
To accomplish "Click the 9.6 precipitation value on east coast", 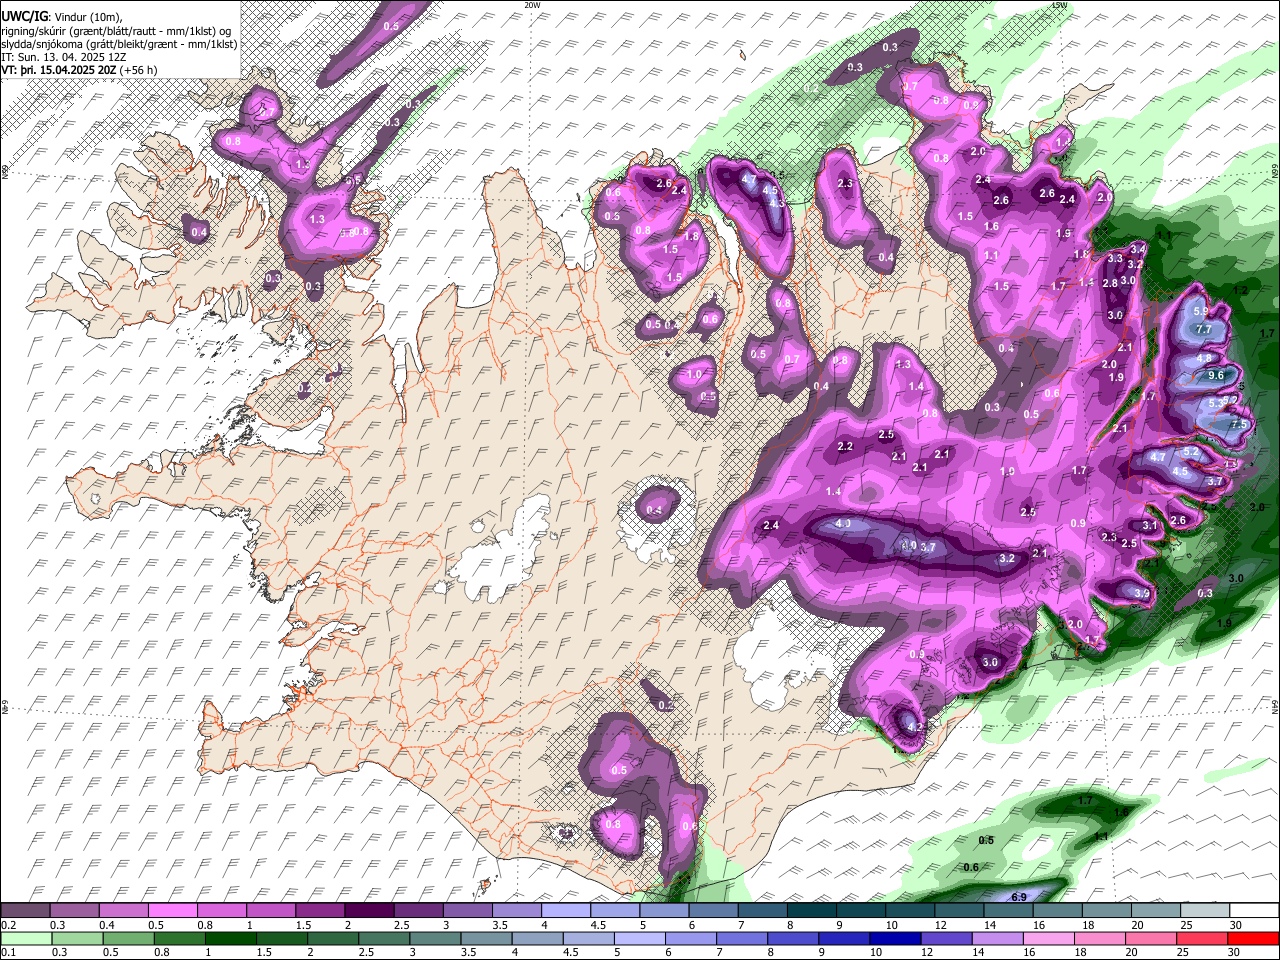I will point(1216,375).
